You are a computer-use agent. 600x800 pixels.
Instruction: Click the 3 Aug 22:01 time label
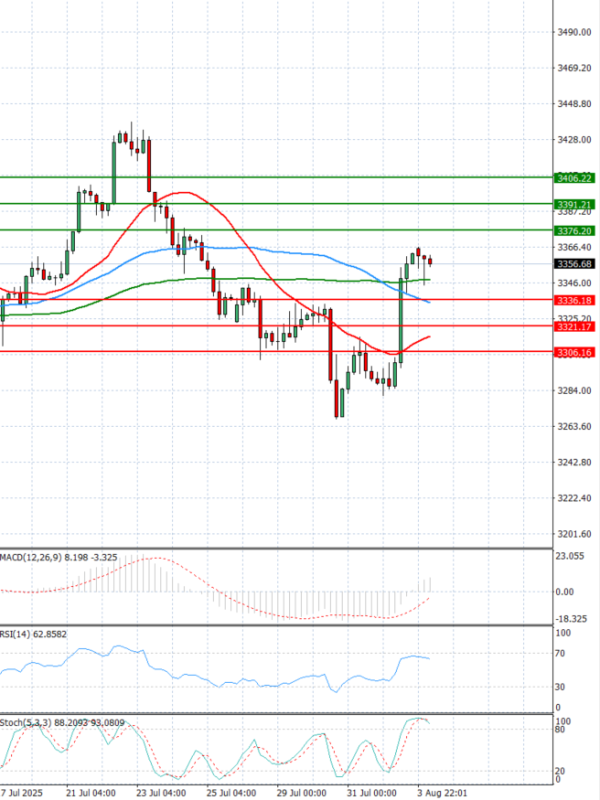(442, 793)
